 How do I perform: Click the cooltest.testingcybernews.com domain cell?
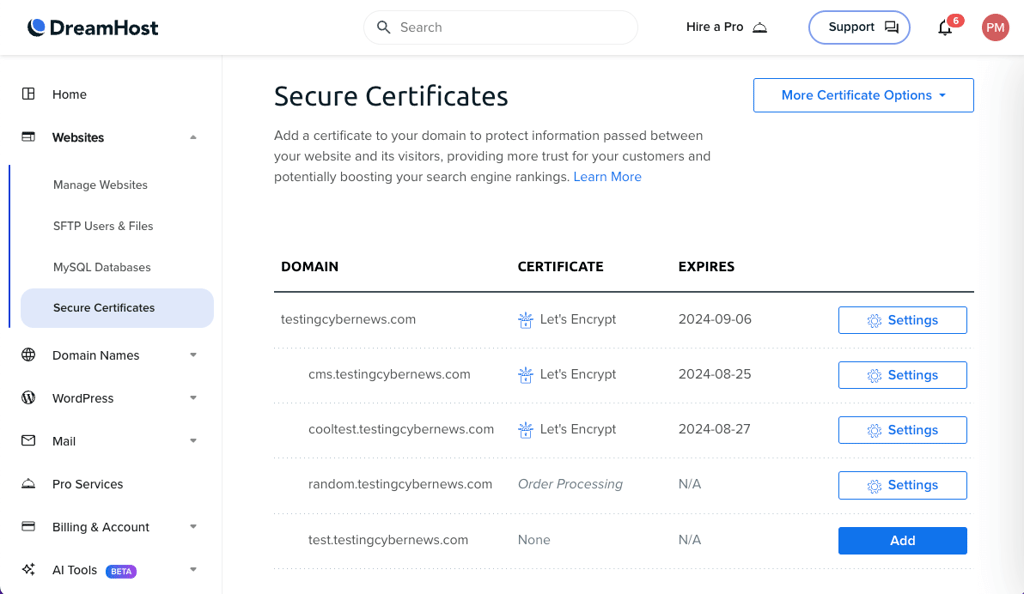401,429
